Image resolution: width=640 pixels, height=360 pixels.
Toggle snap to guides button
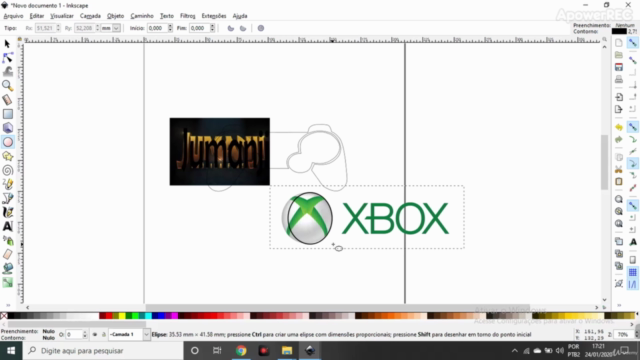pyautogui.click(x=633, y=284)
